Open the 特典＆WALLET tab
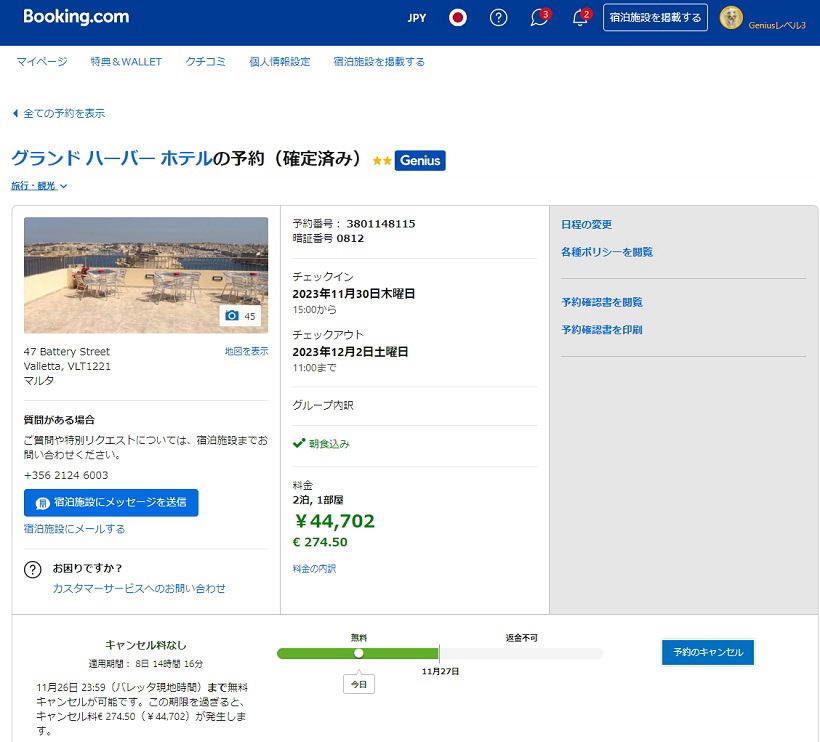Screen dimensions: 820x742 126,62
